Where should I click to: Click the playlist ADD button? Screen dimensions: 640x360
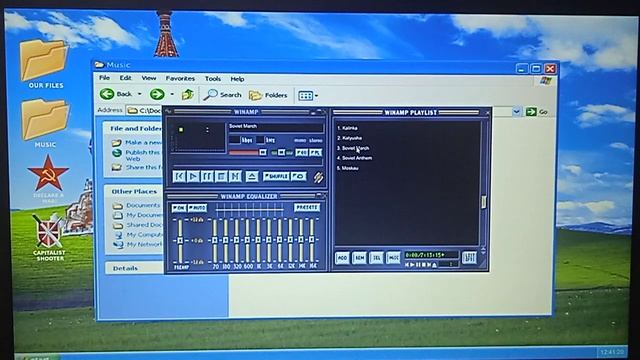click(x=342, y=258)
